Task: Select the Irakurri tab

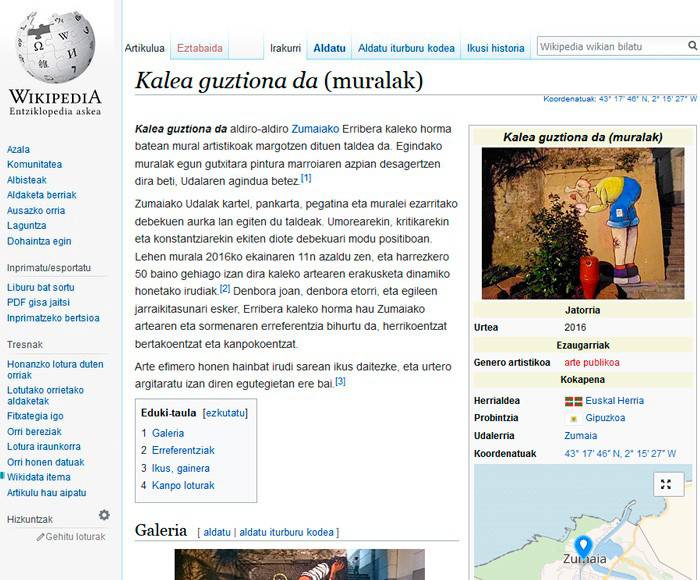Action: [x=285, y=48]
